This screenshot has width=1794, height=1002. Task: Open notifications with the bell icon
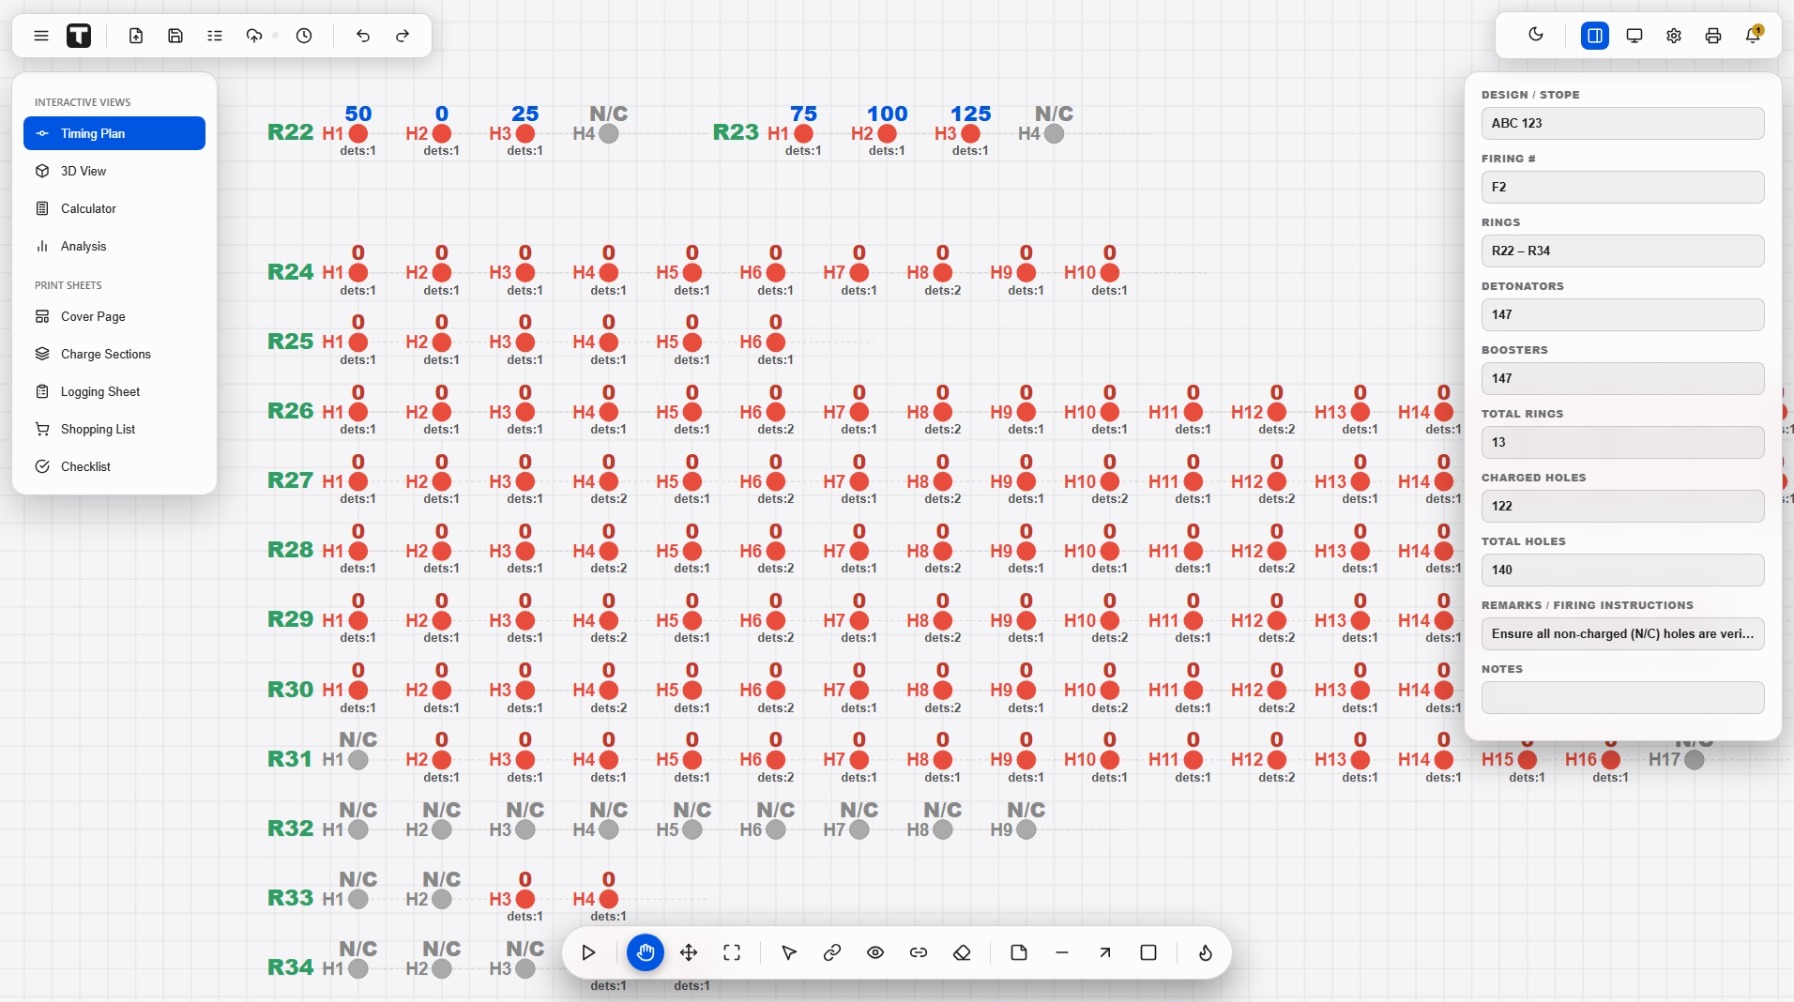[1752, 36]
